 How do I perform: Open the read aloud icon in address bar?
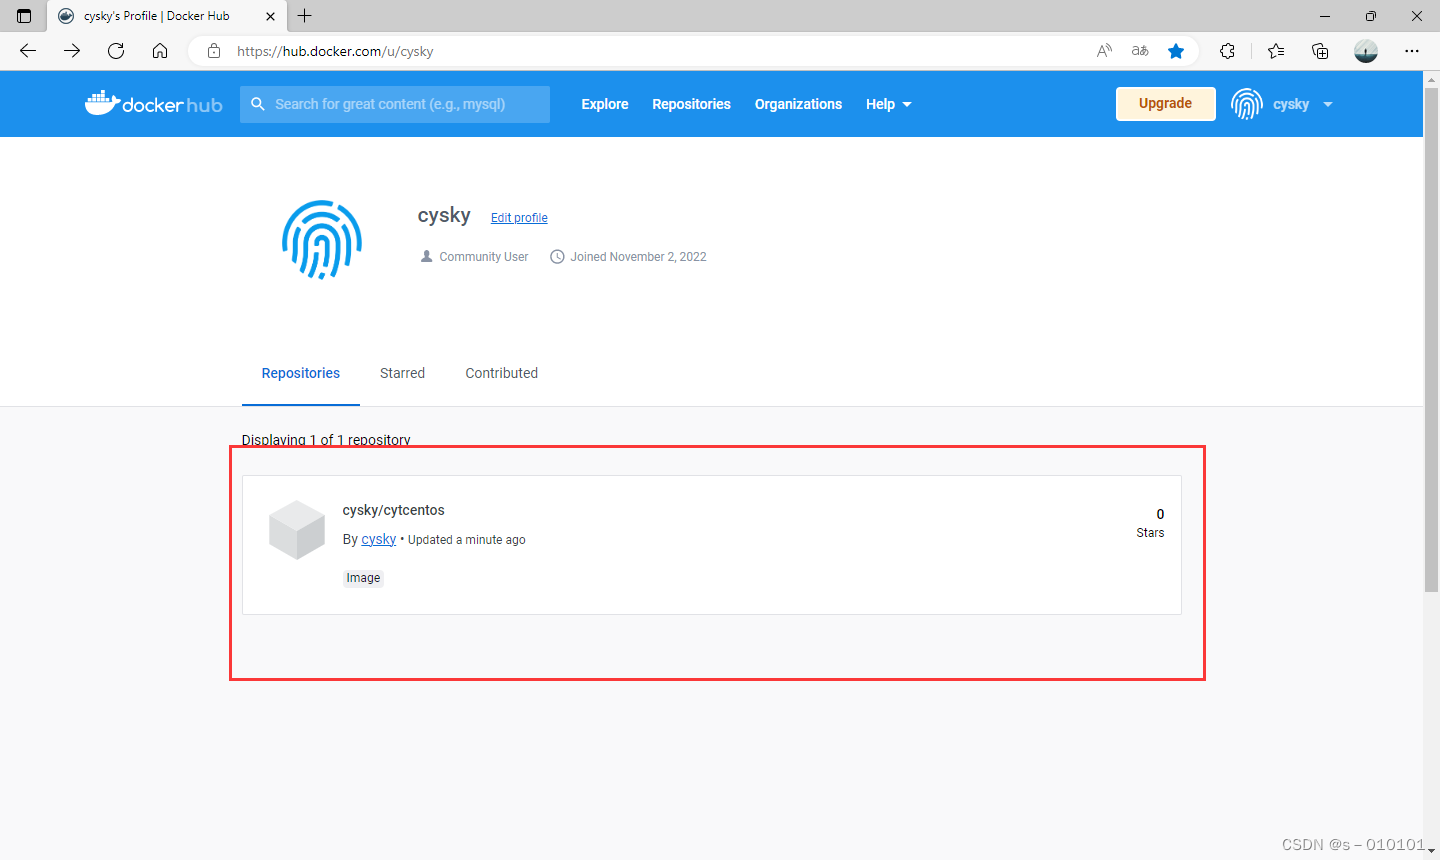(1104, 51)
